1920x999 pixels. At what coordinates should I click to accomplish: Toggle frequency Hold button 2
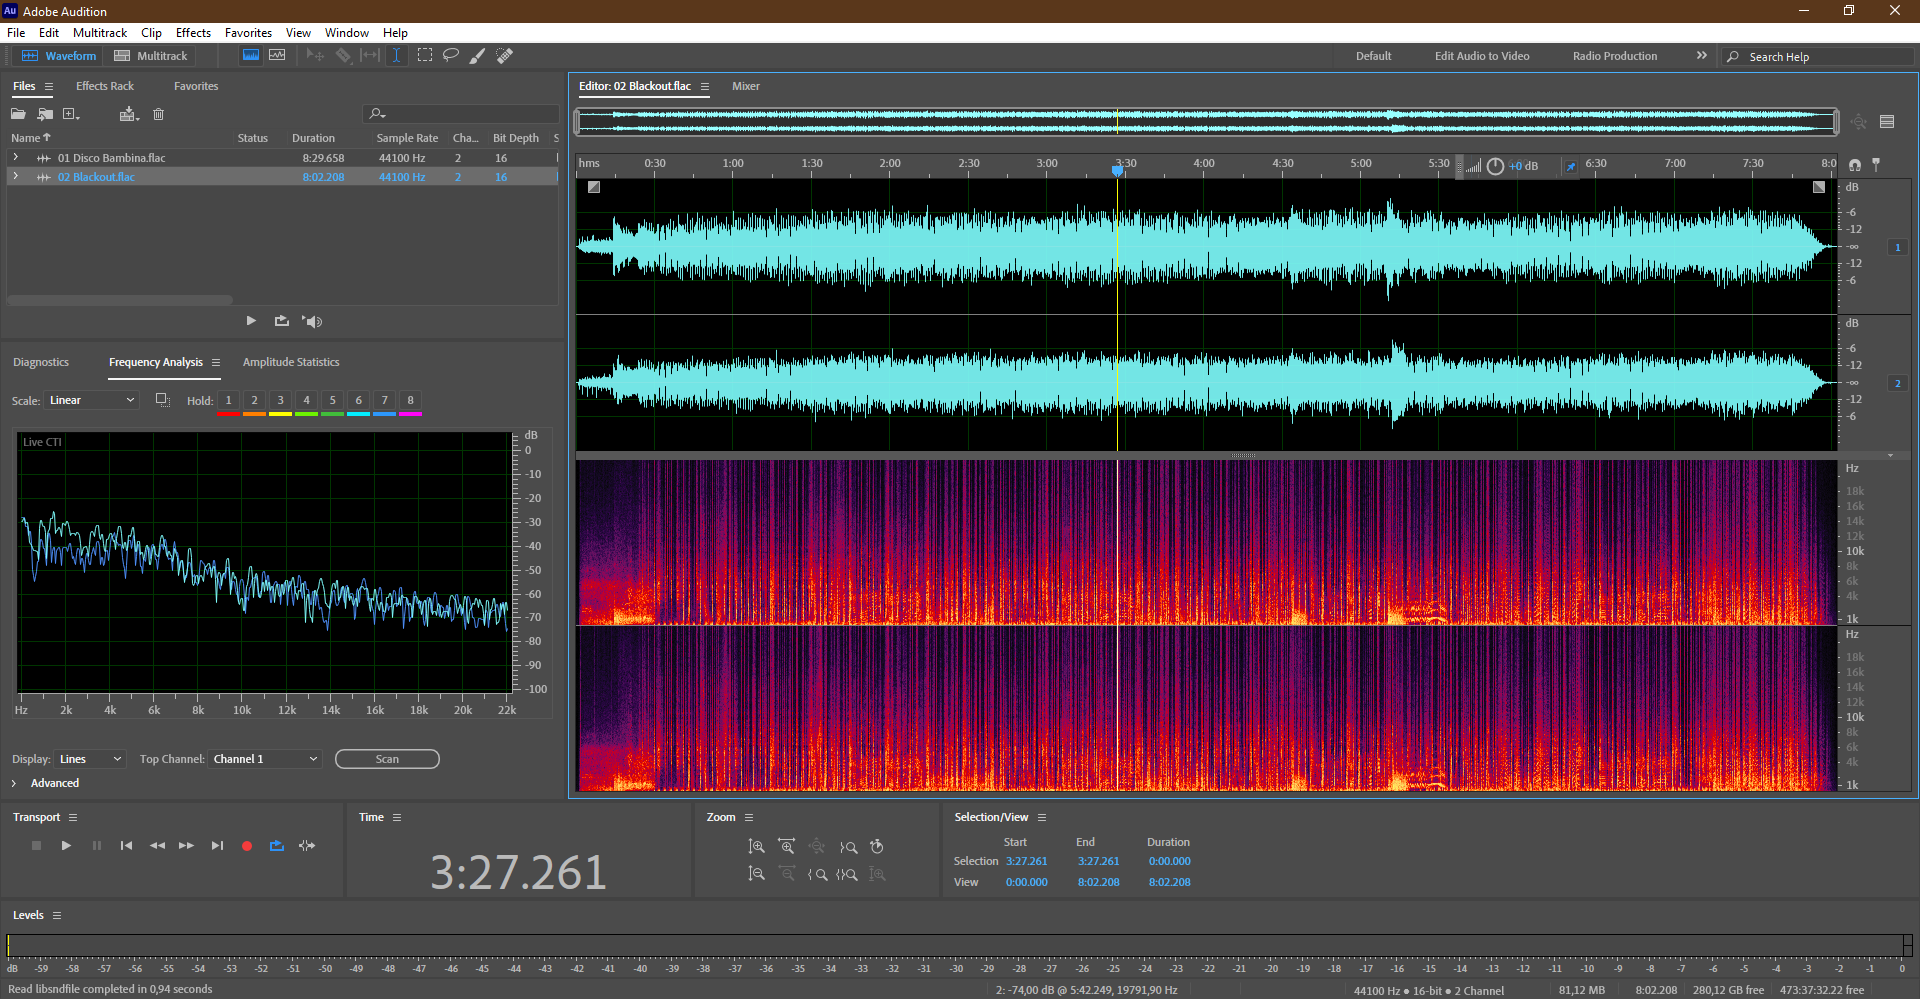click(254, 400)
